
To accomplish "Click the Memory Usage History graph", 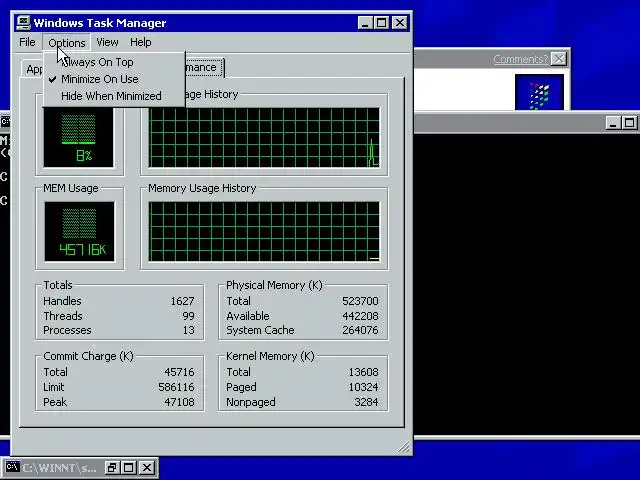I will [264, 231].
